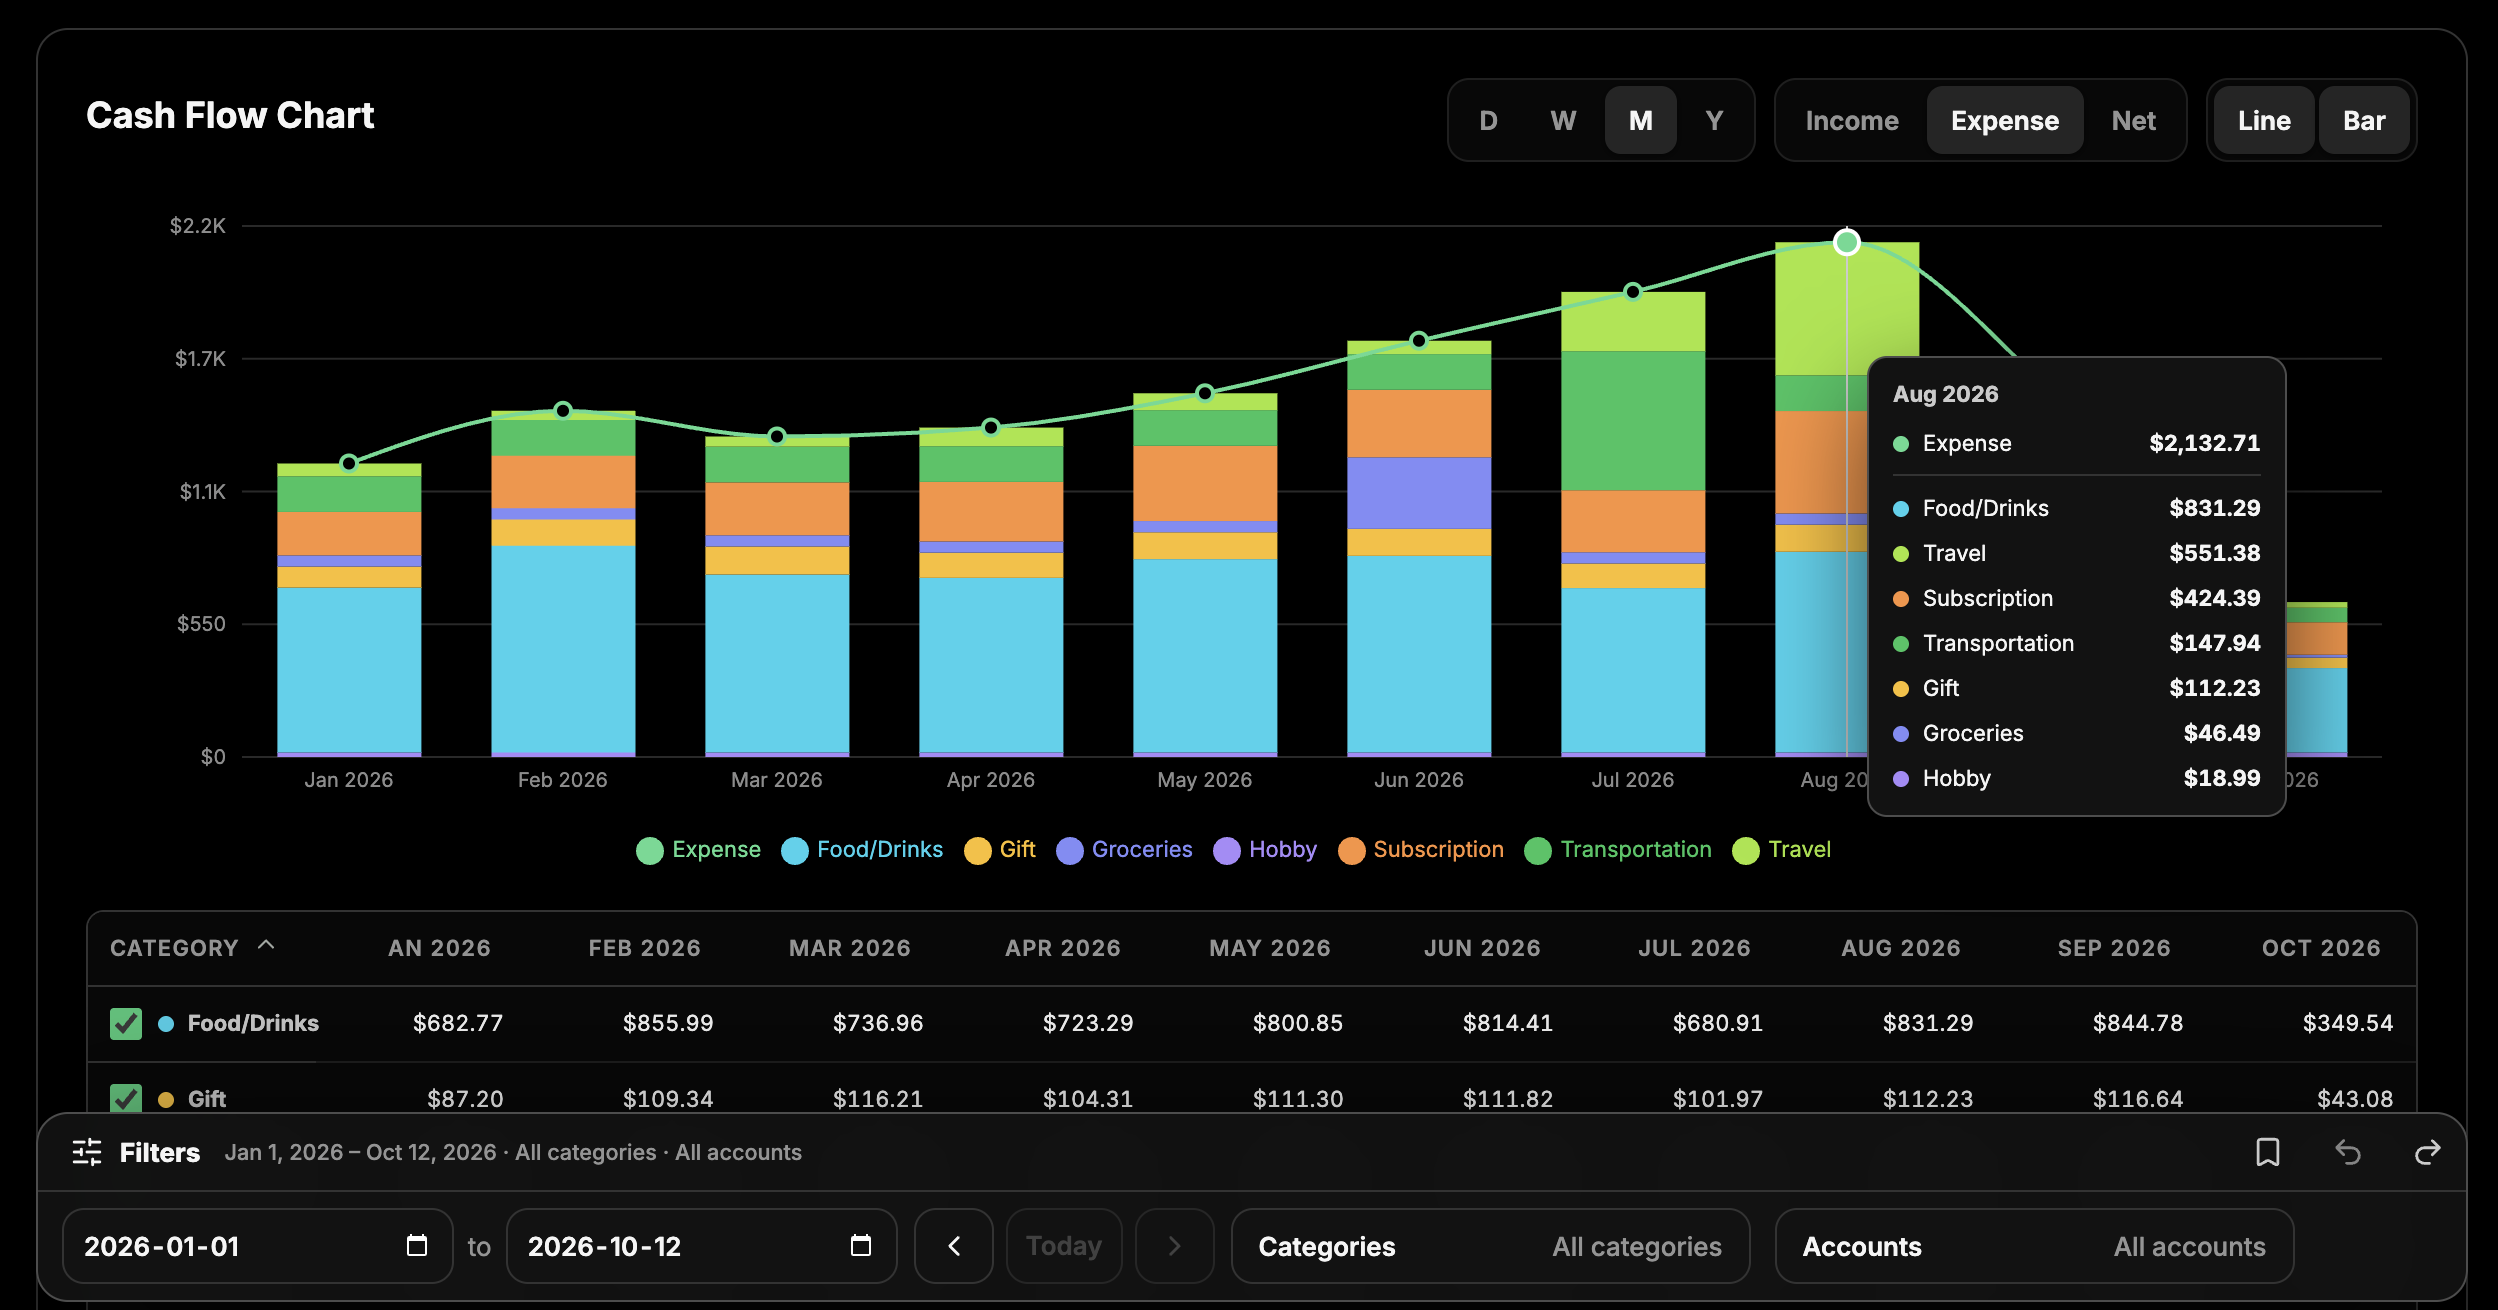The height and width of the screenshot is (1310, 2498).
Task: Go to previous date range
Action: [954, 1246]
